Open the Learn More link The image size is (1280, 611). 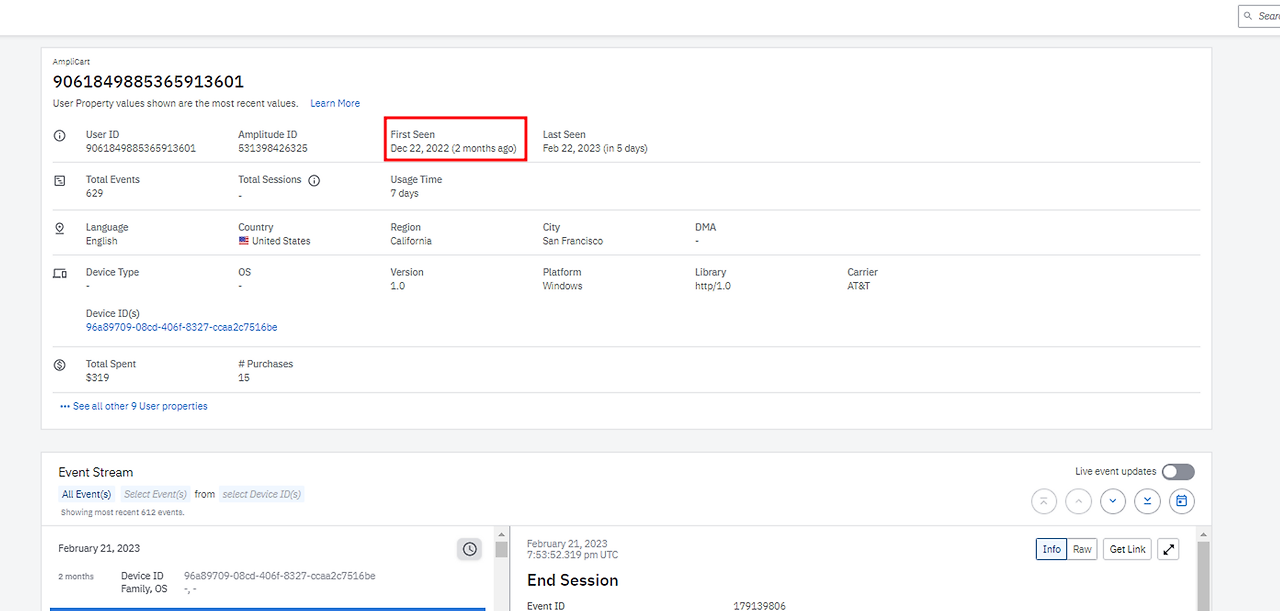(x=335, y=103)
